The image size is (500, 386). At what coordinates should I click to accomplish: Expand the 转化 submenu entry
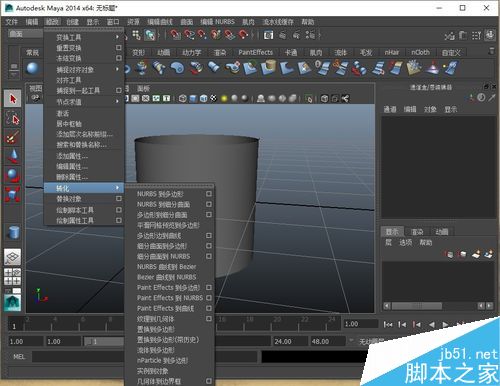[x=84, y=188]
